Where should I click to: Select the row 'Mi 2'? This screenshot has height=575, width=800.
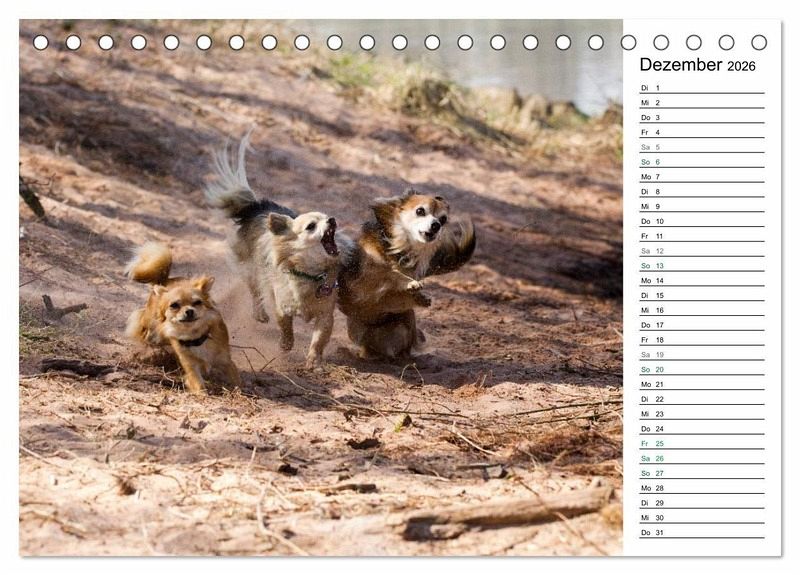[702, 103]
